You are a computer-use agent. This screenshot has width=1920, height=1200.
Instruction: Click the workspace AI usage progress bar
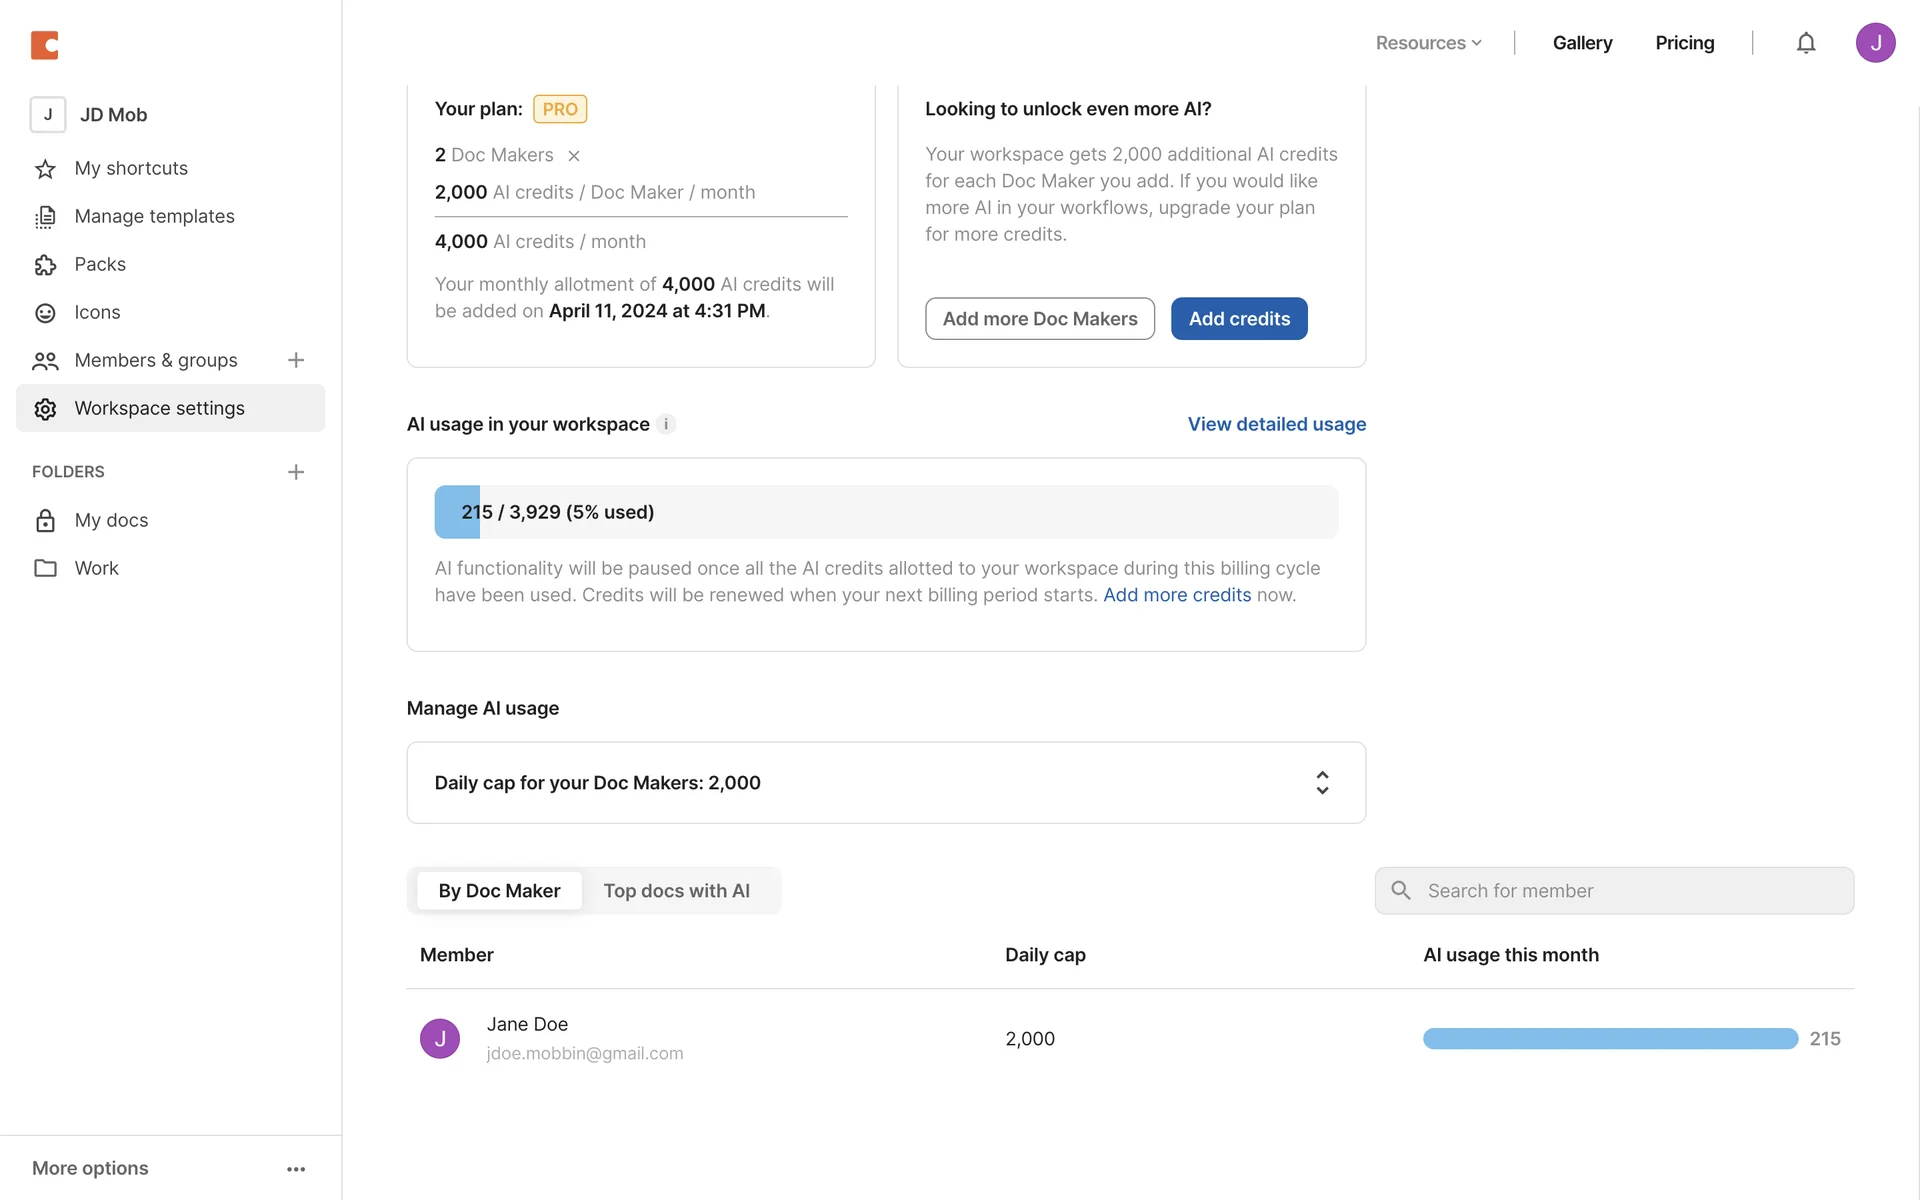point(885,512)
